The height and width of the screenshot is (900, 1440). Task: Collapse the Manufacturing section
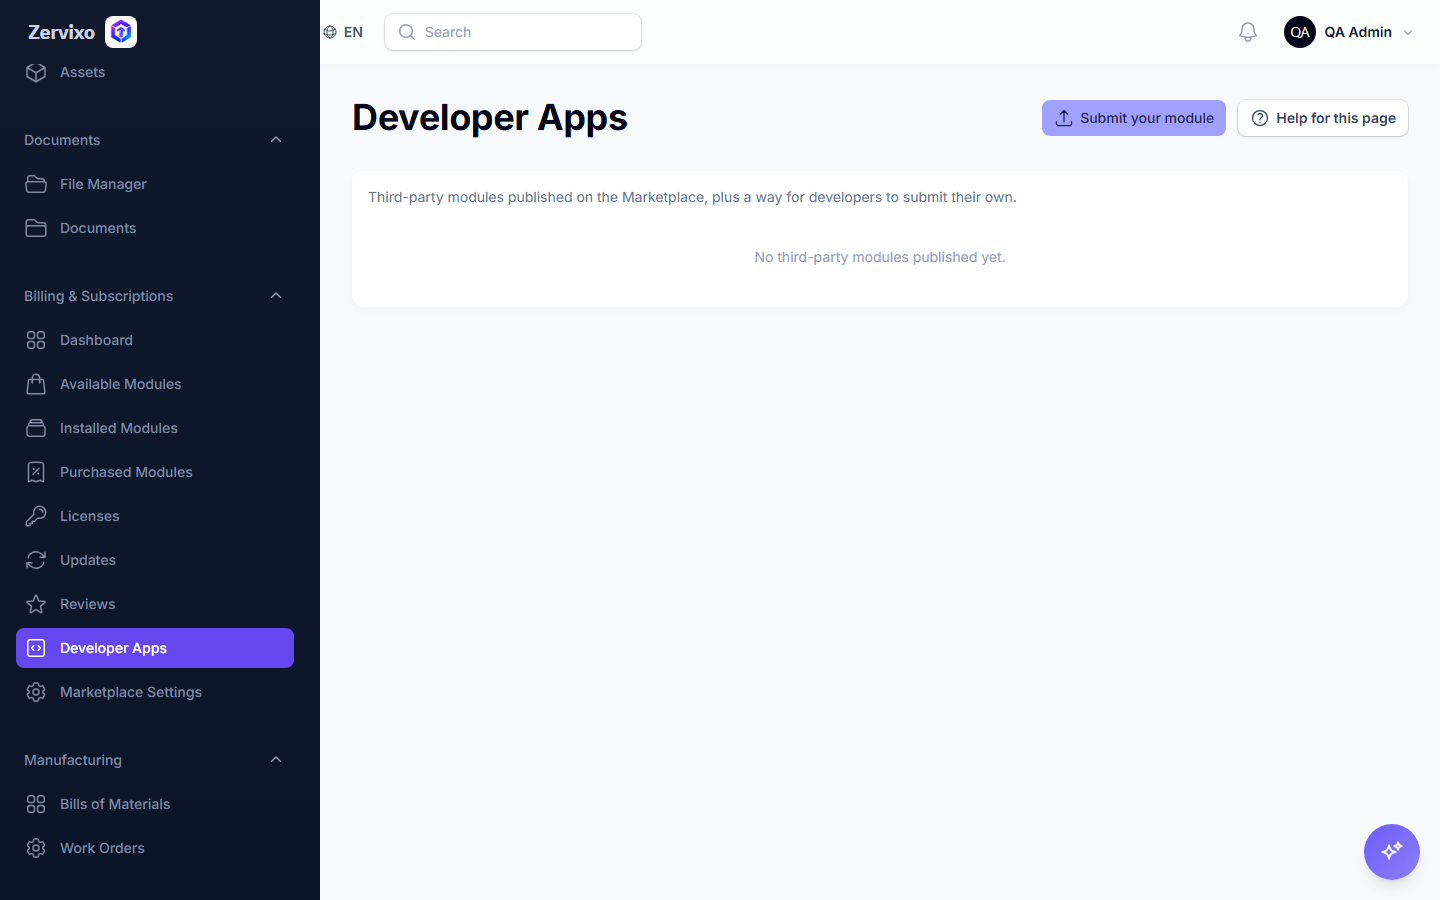coord(276,760)
